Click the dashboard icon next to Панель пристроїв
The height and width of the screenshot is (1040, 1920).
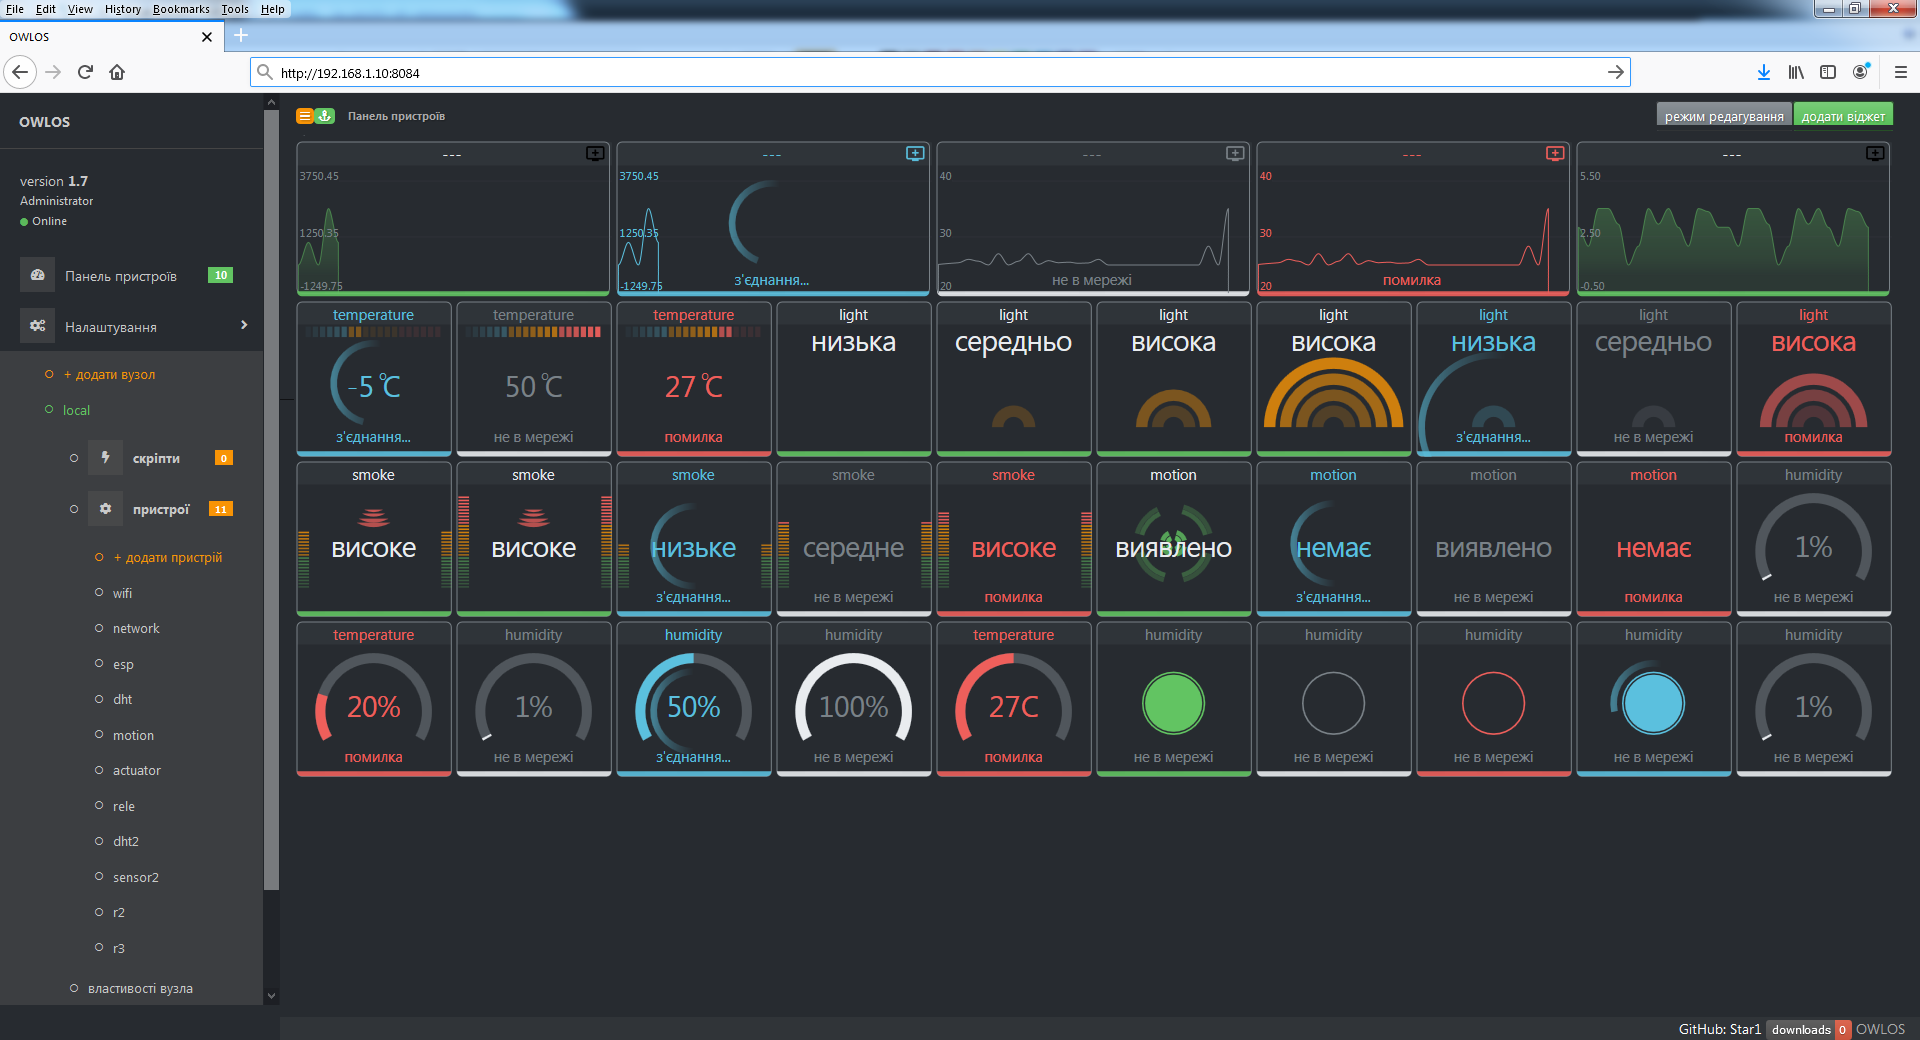pyautogui.click(x=38, y=275)
